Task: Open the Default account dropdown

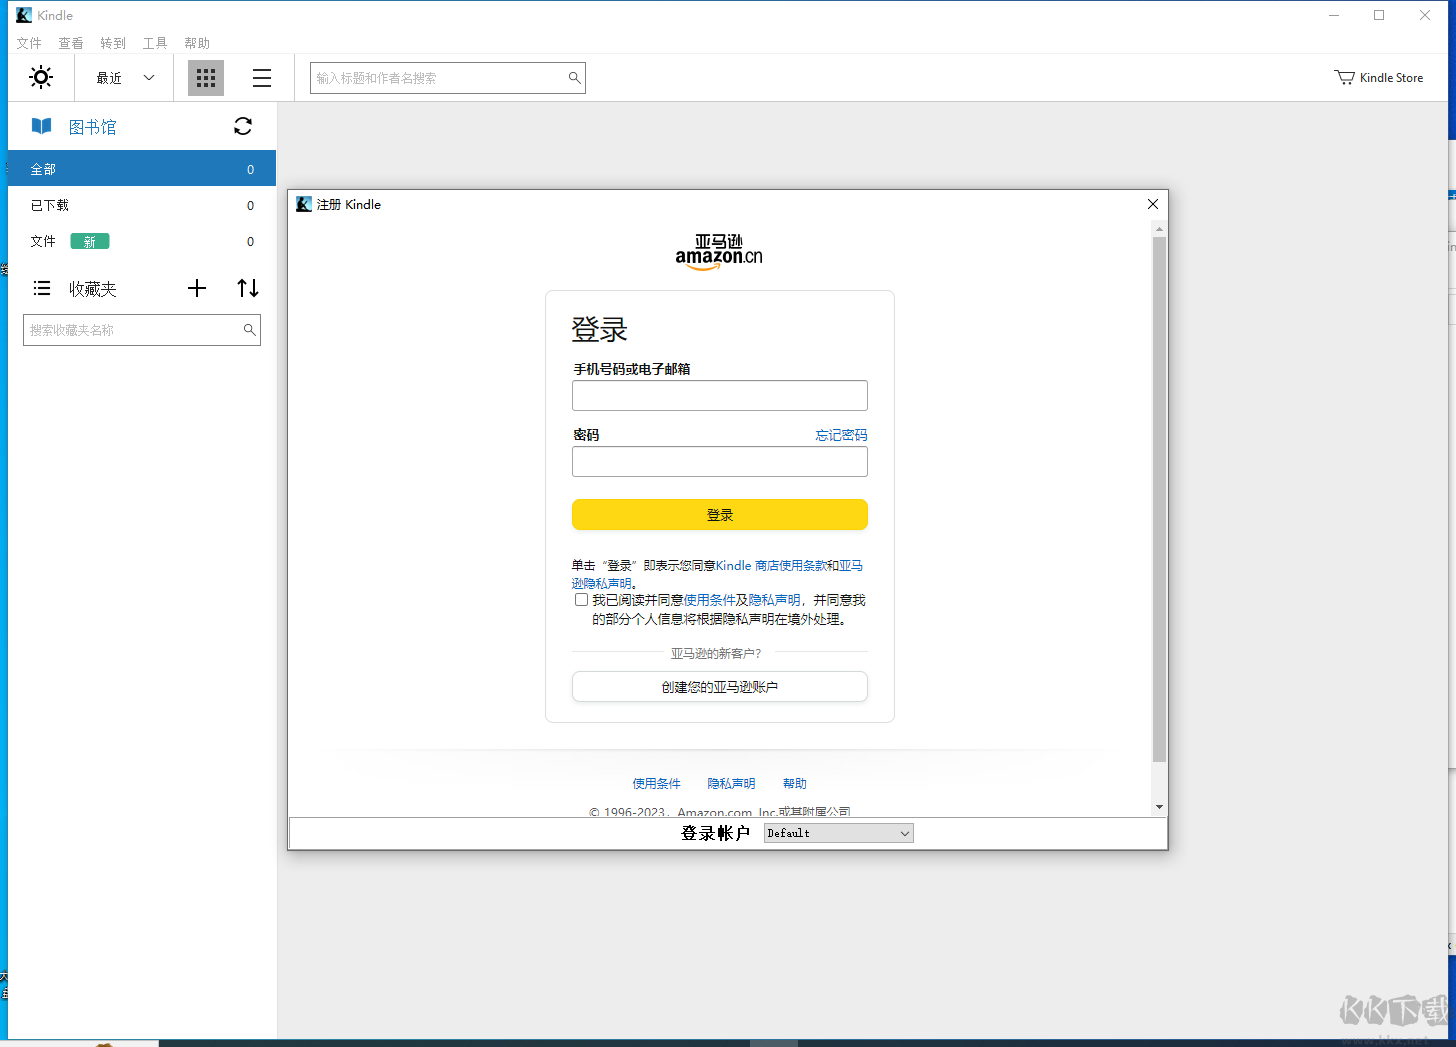Action: pyautogui.click(x=838, y=832)
